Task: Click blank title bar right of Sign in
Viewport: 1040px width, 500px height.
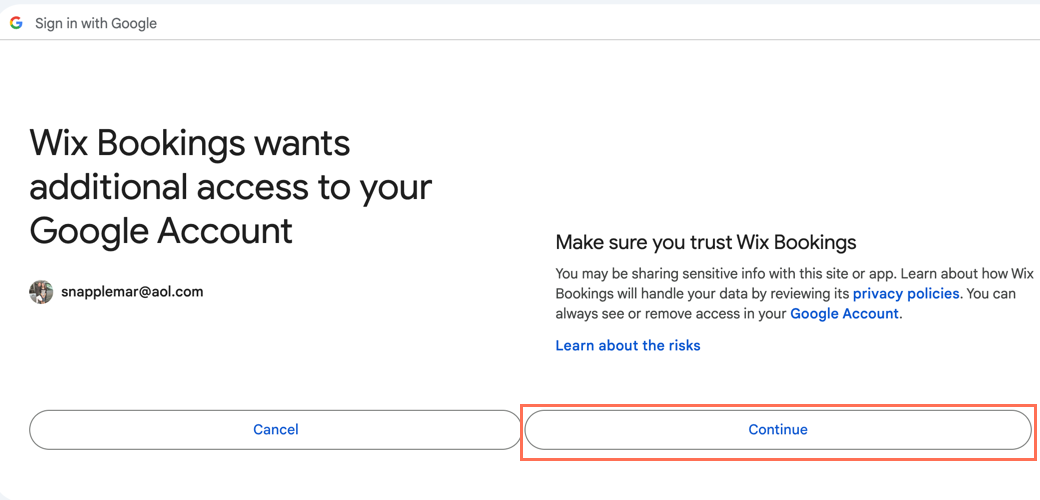Action: tap(600, 23)
